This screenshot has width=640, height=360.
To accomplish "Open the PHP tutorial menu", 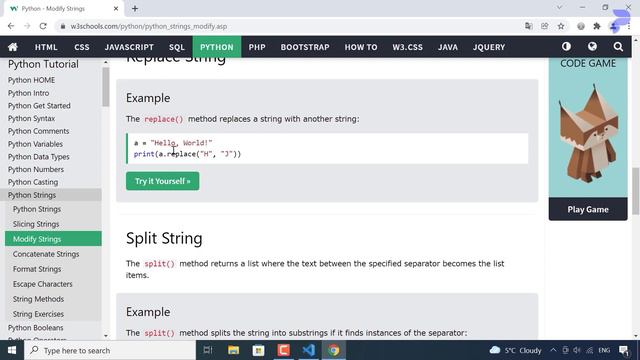I will click(x=257, y=47).
